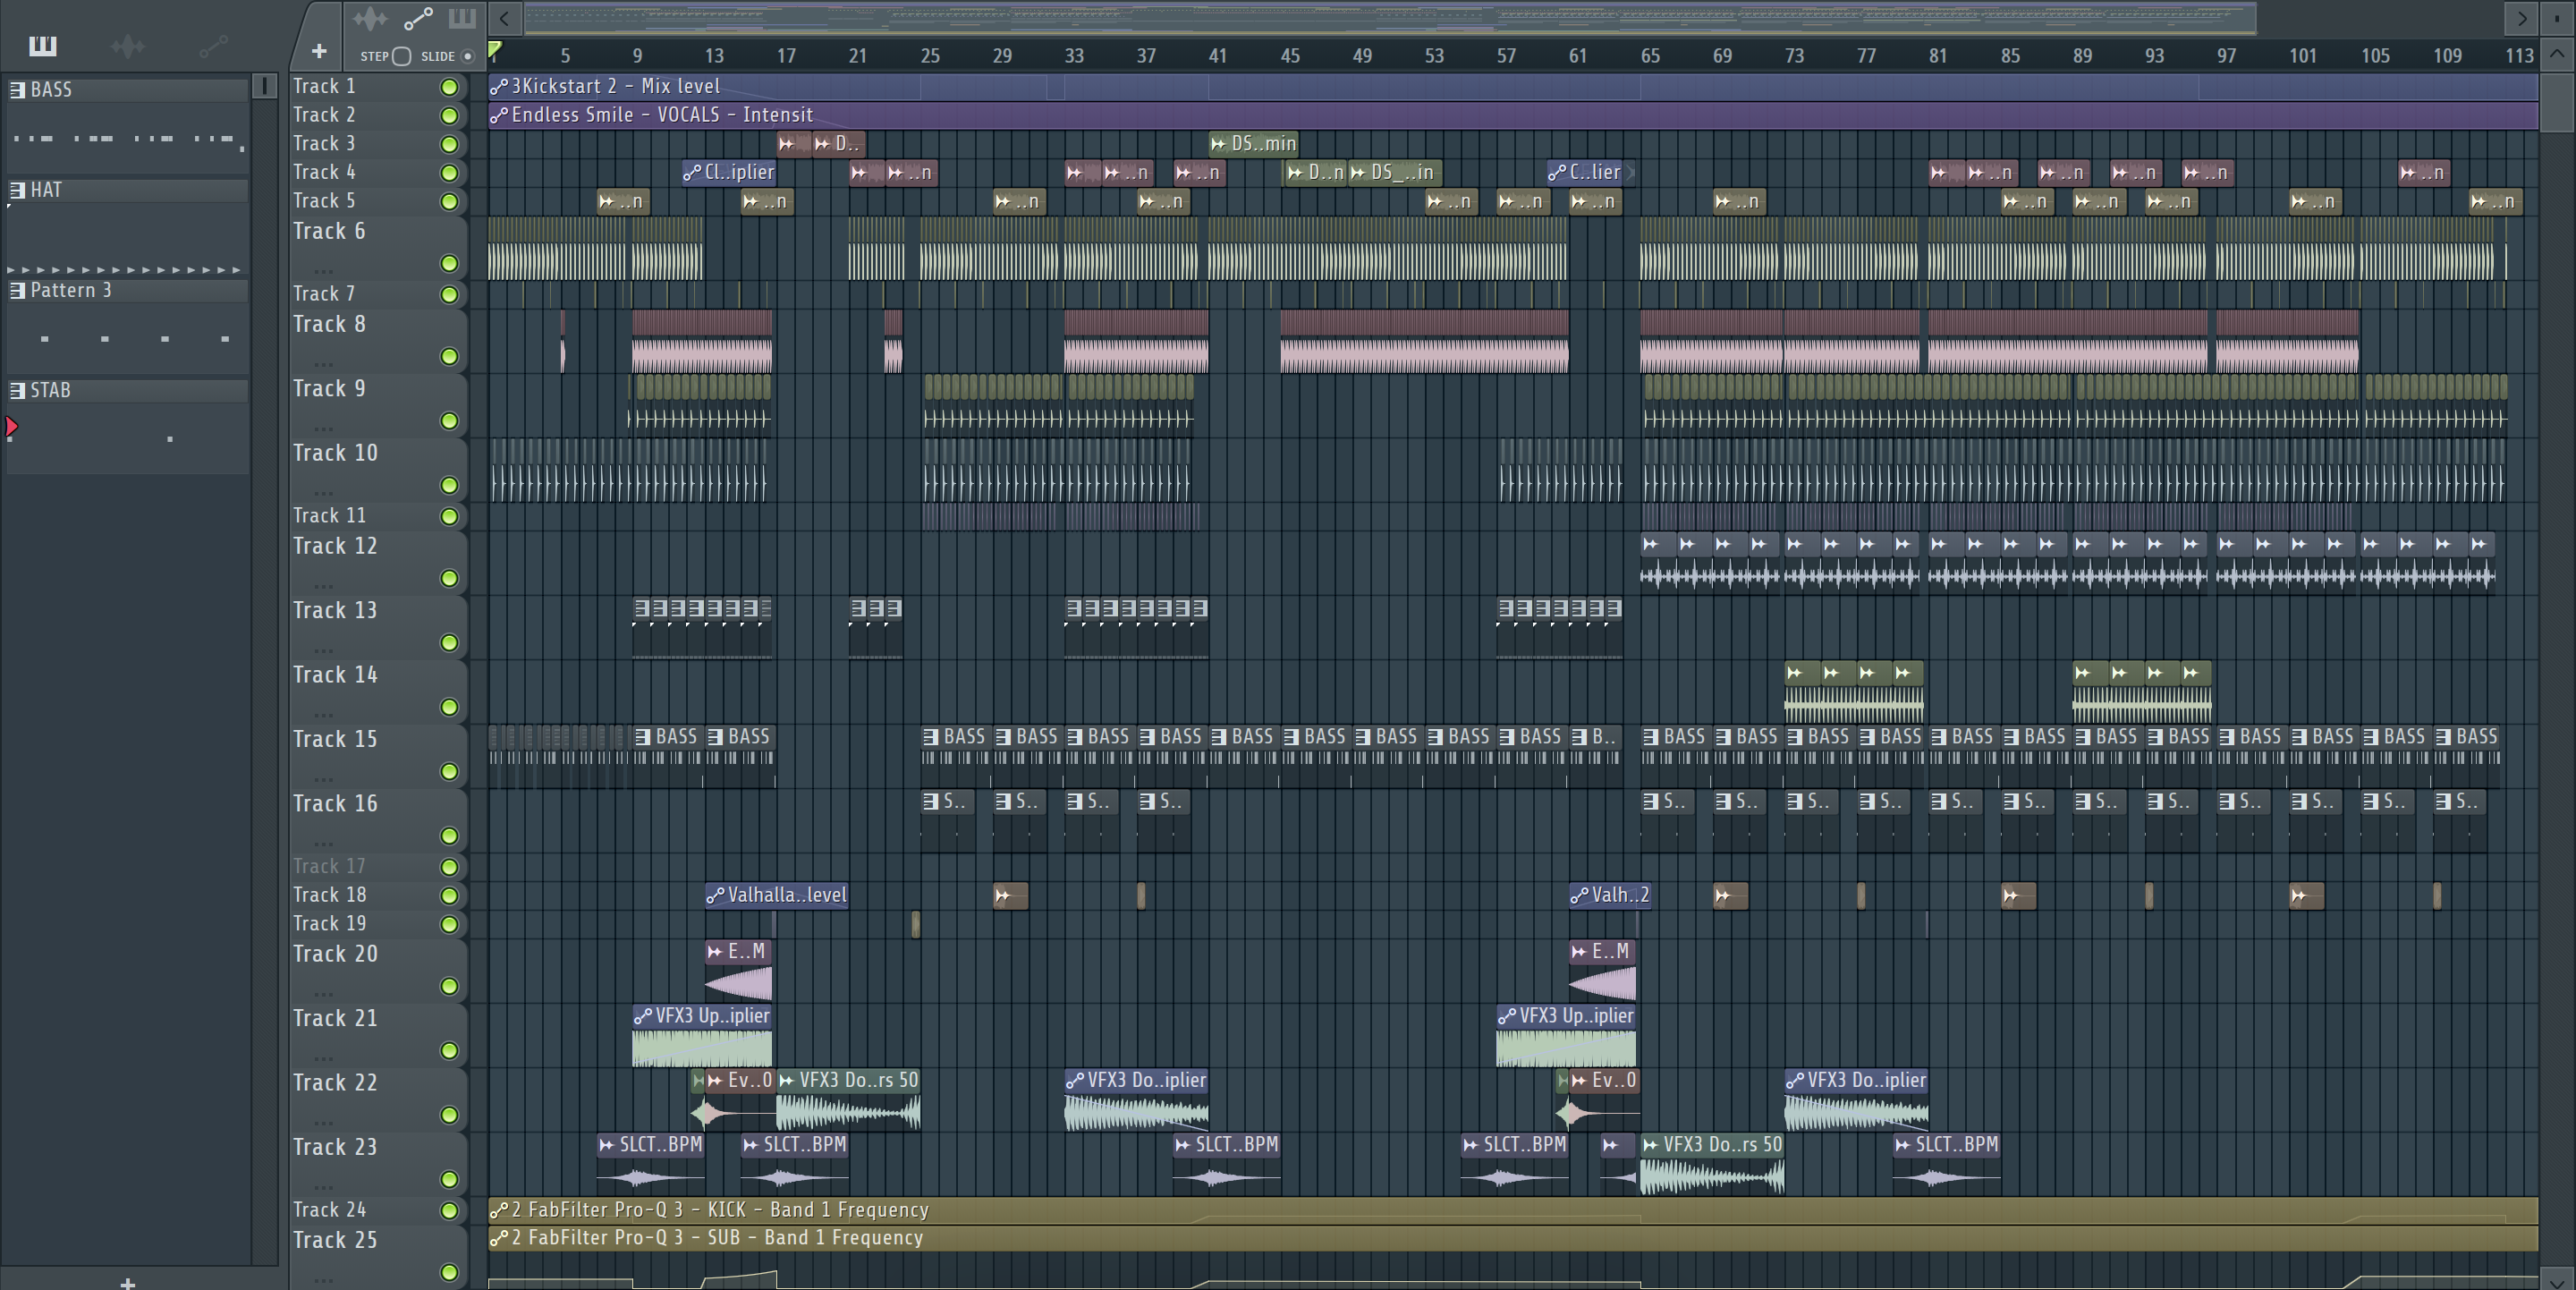Select the DS_..in audio clip on Track 4
2576x1290 pixels.
pos(1394,172)
